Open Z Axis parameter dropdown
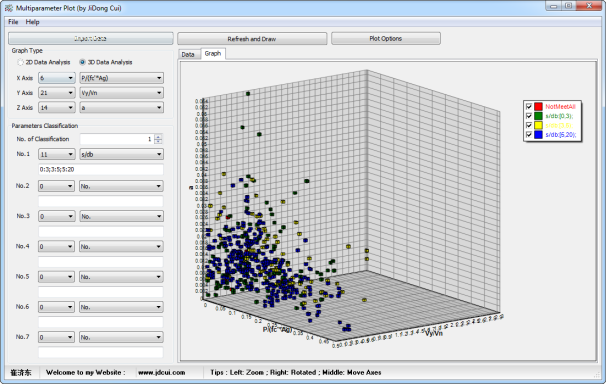606x384 pixels. tap(121, 107)
